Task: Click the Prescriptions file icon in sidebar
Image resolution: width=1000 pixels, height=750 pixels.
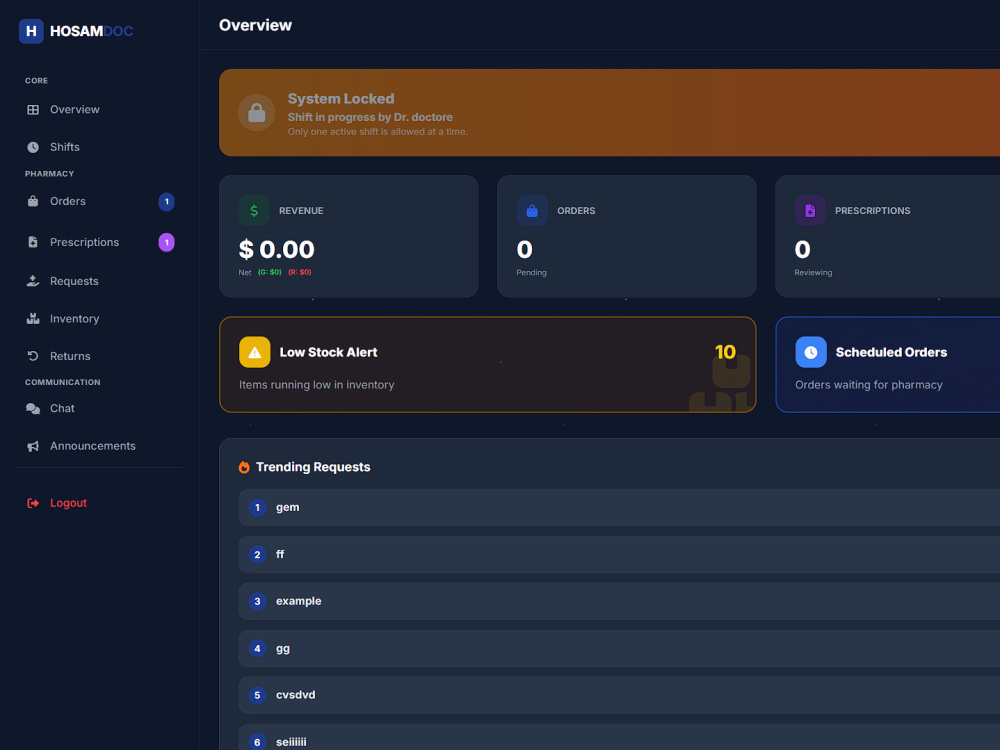Action: [33, 242]
